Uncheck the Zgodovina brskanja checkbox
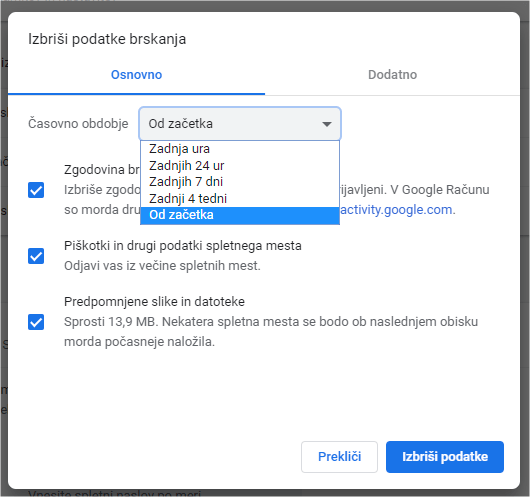 [36, 190]
